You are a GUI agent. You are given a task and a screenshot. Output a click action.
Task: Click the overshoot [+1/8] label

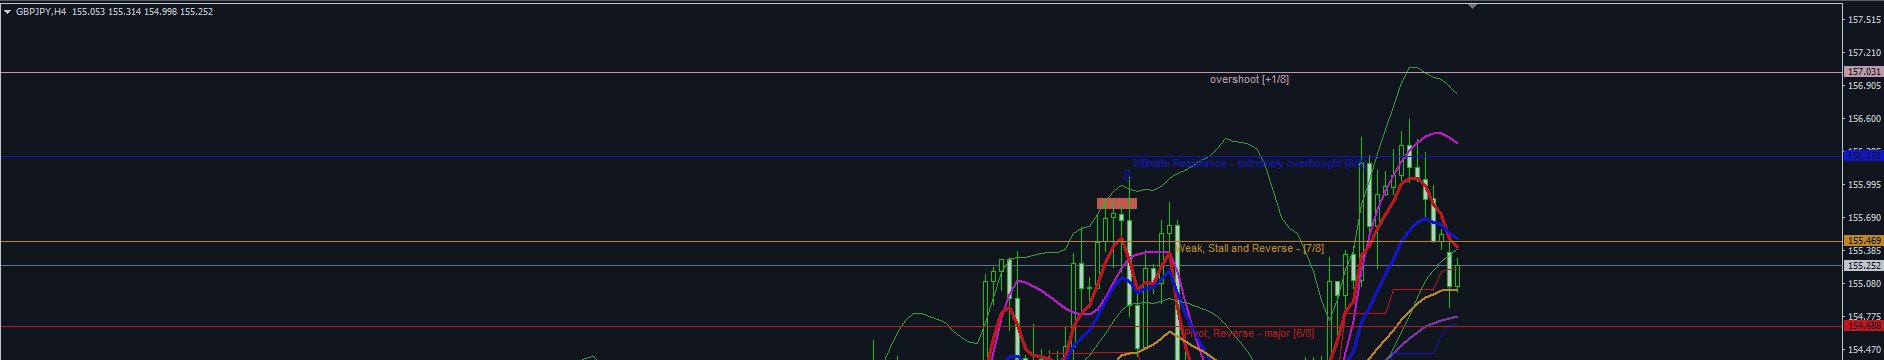tap(1249, 79)
